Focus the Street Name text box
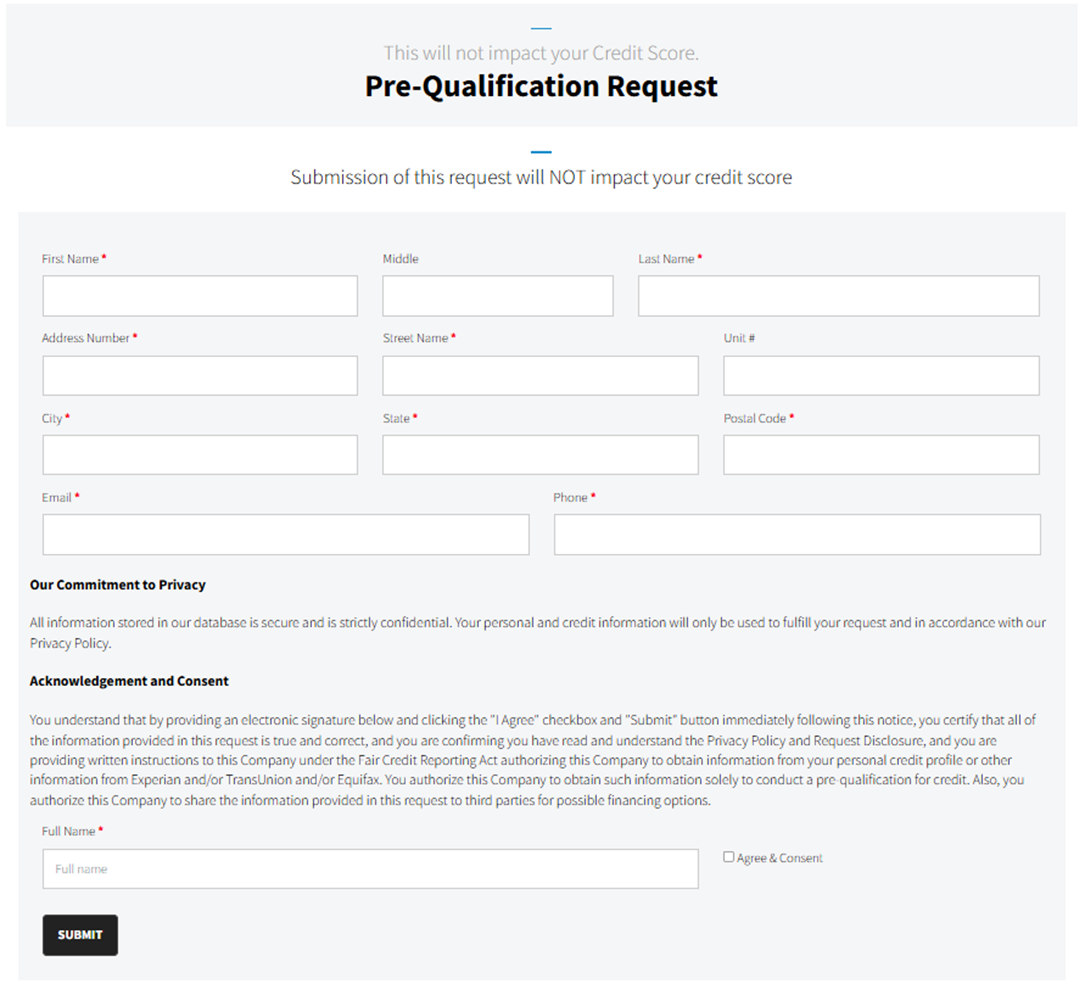The height and width of the screenshot is (984, 1085). (540, 375)
